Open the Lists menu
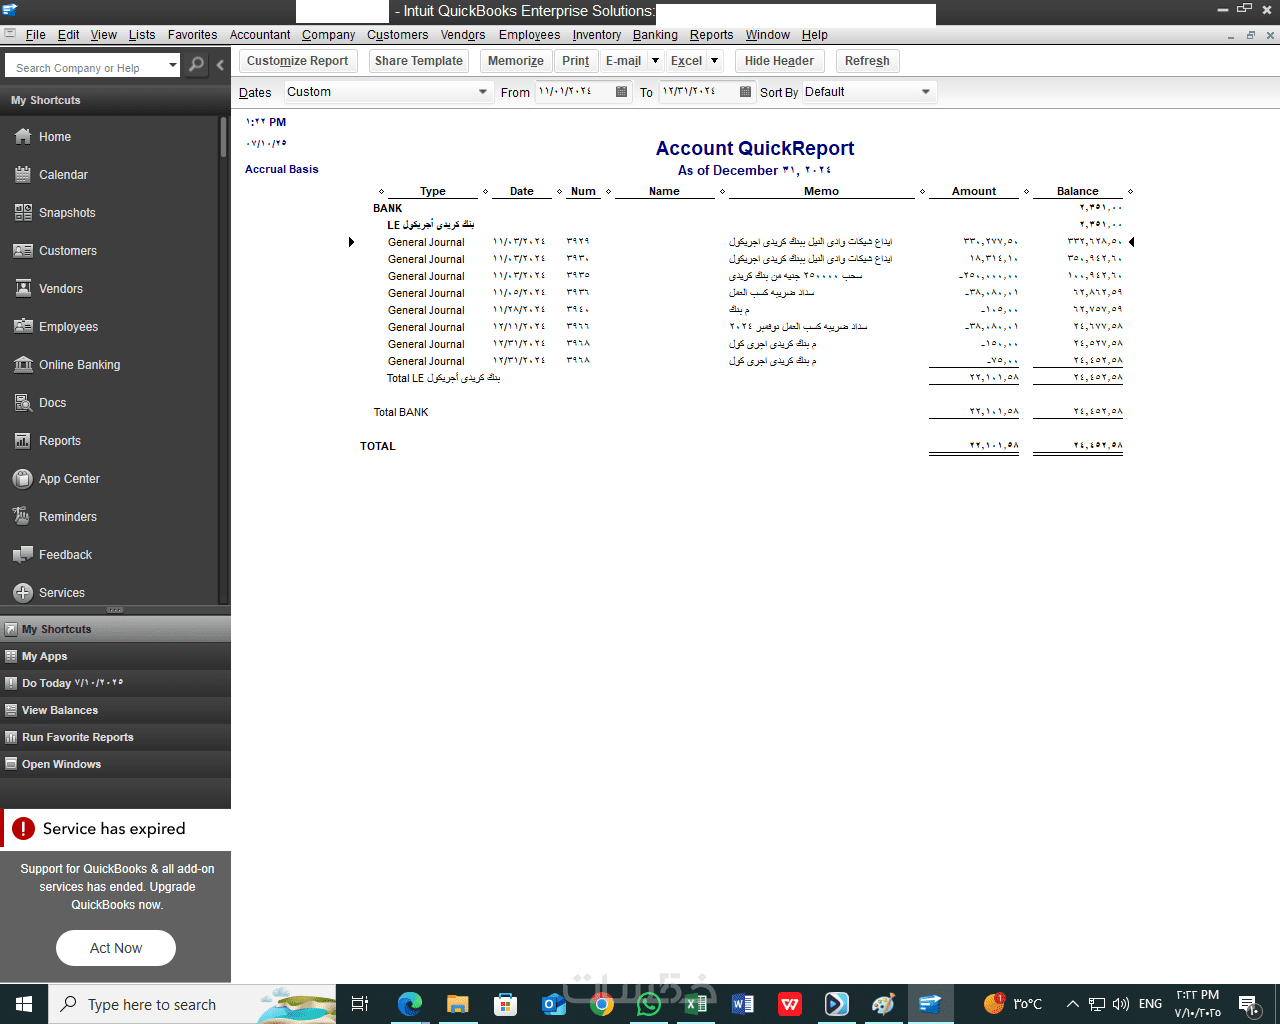The height and width of the screenshot is (1024, 1280). 142,35
